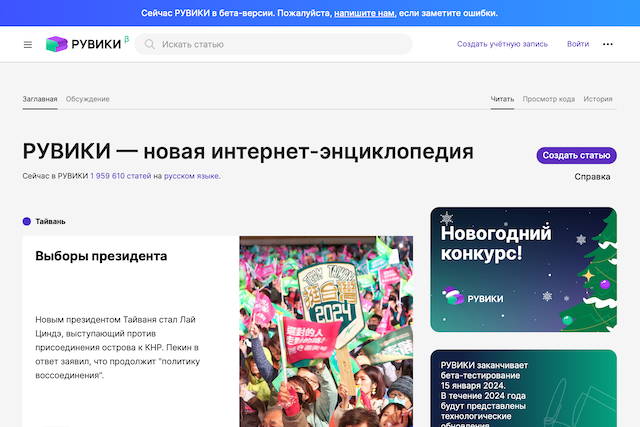This screenshot has width=640, height=427.
Task: Follow the напишите нам link in the banner
Action: (x=364, y=13)
